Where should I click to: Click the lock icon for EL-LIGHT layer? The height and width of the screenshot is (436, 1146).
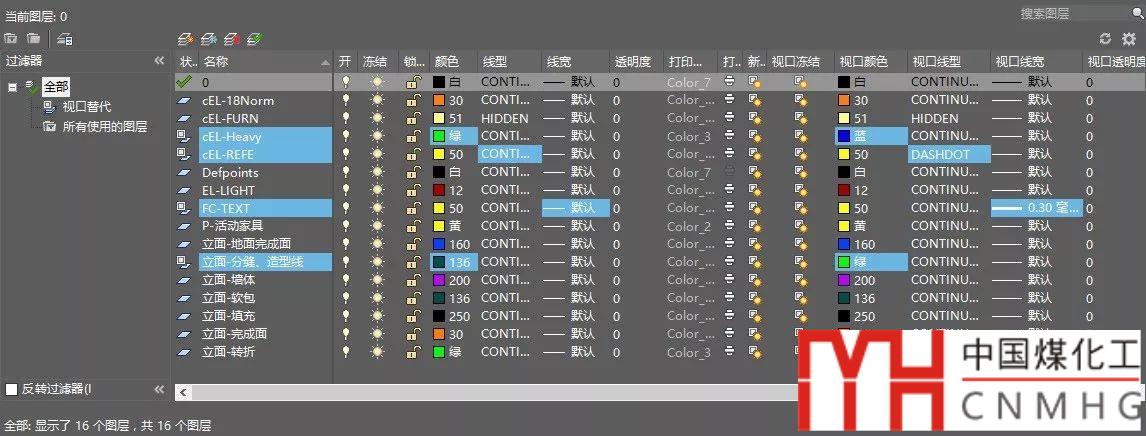(x=413, y=190)
